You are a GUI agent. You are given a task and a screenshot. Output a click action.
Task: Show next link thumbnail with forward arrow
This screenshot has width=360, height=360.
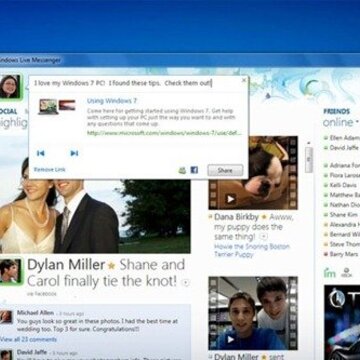click(74, 153)
